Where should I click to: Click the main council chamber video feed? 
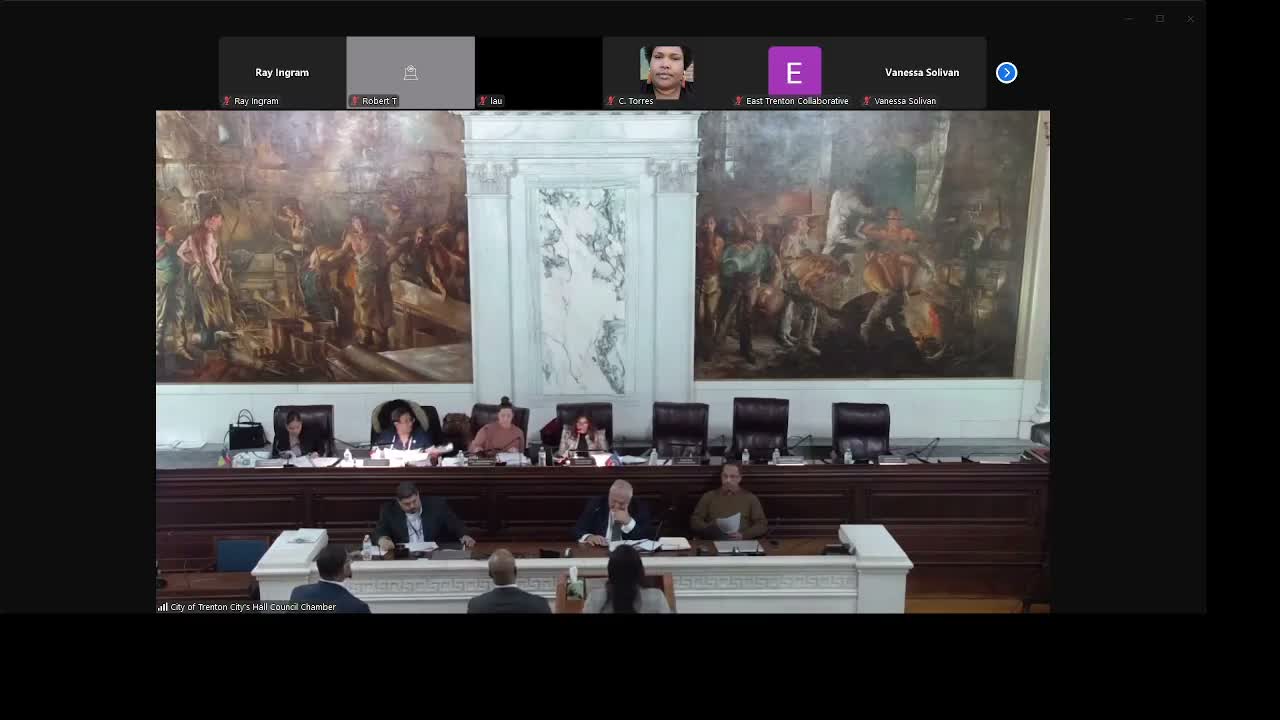[602, 361]
